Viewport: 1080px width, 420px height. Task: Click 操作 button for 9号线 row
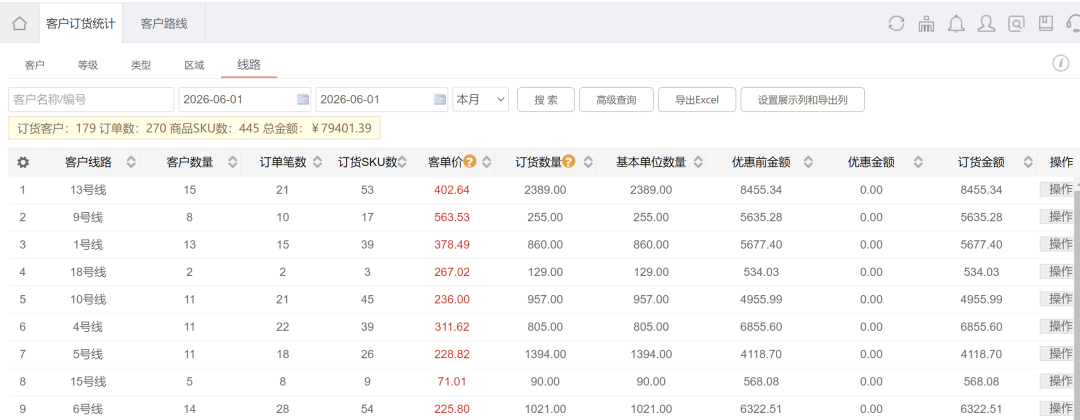(x=1057, y=217)
